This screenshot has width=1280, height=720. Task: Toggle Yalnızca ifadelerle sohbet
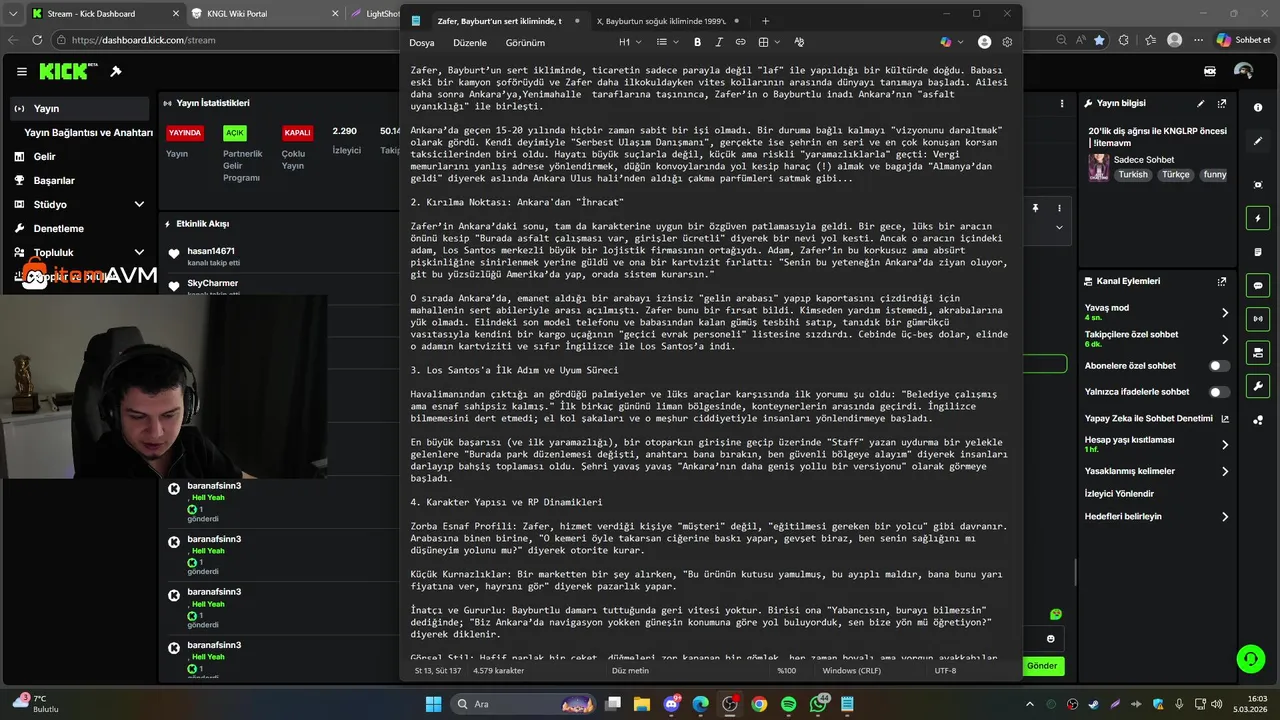1219,392
